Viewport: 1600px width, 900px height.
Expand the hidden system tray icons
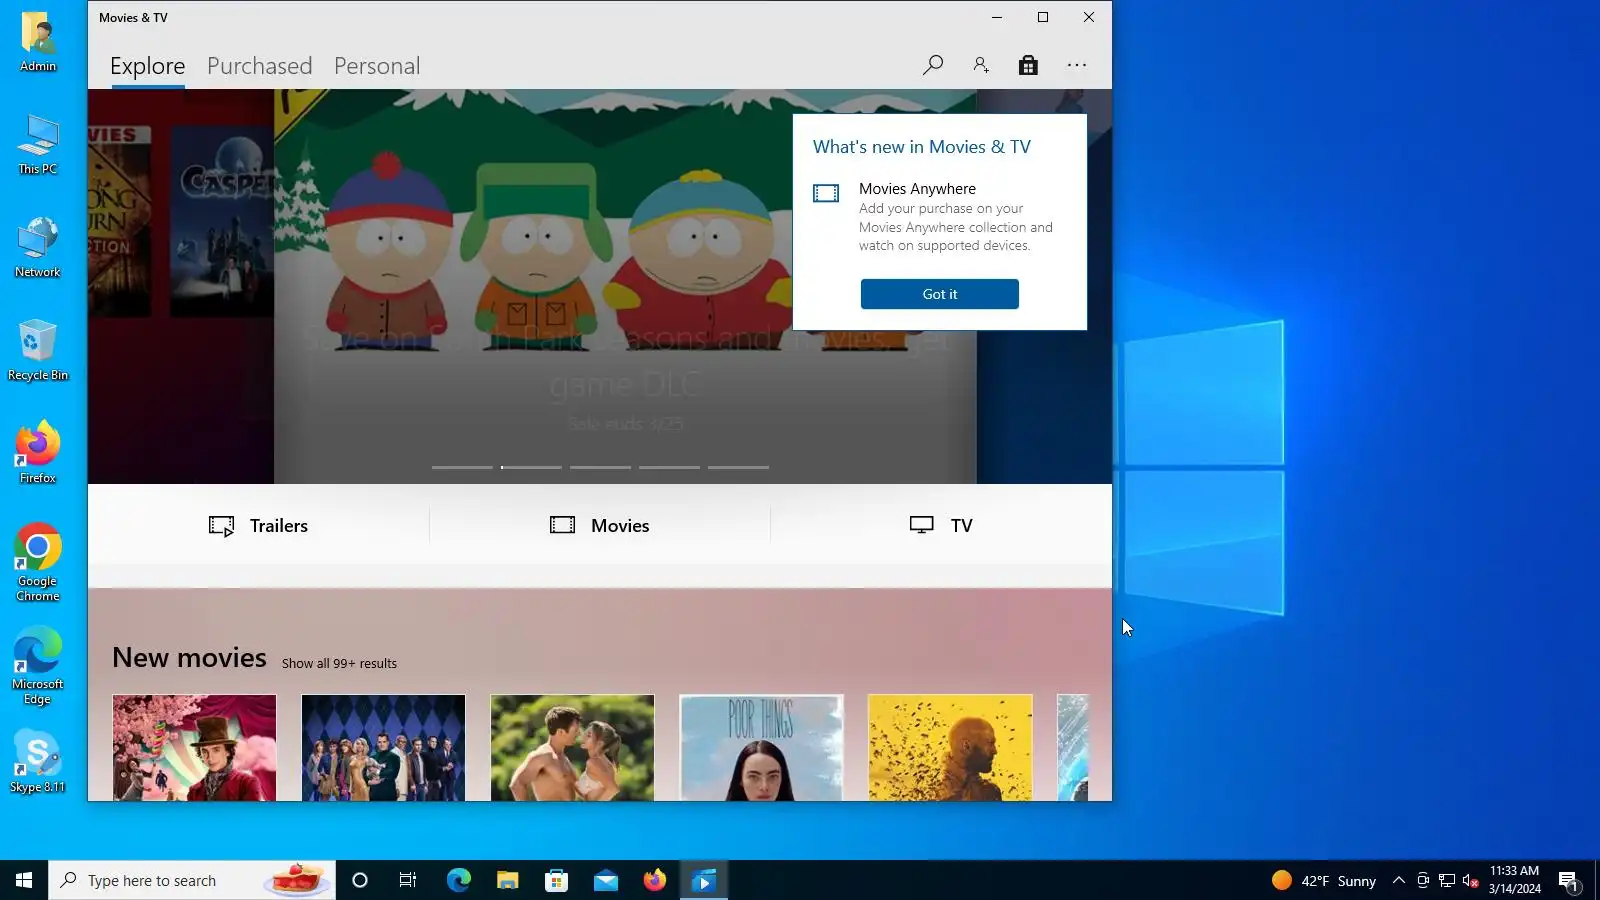tap(1399, 880)
